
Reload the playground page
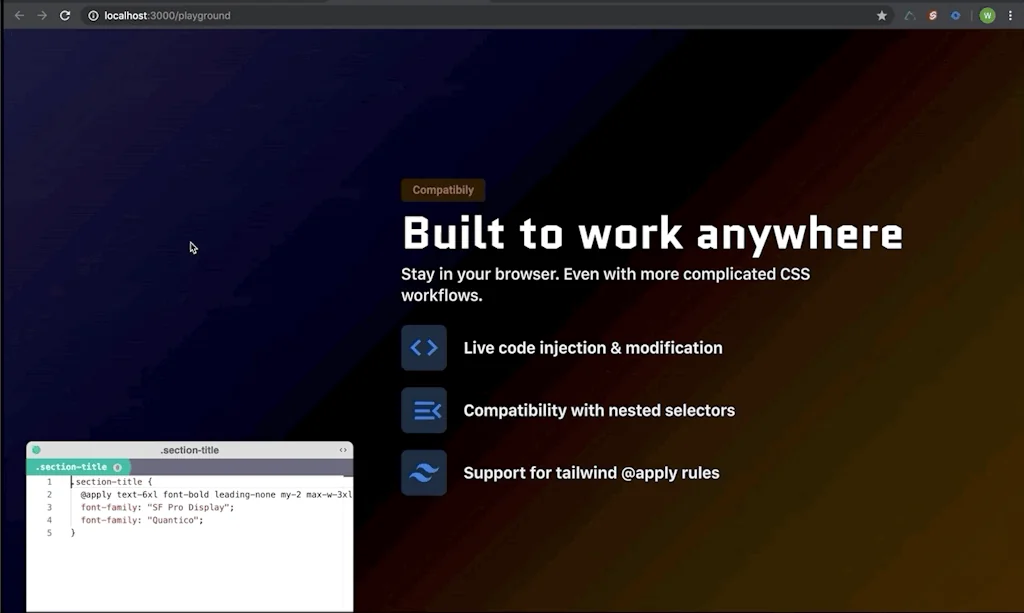[x=63, y=15]
